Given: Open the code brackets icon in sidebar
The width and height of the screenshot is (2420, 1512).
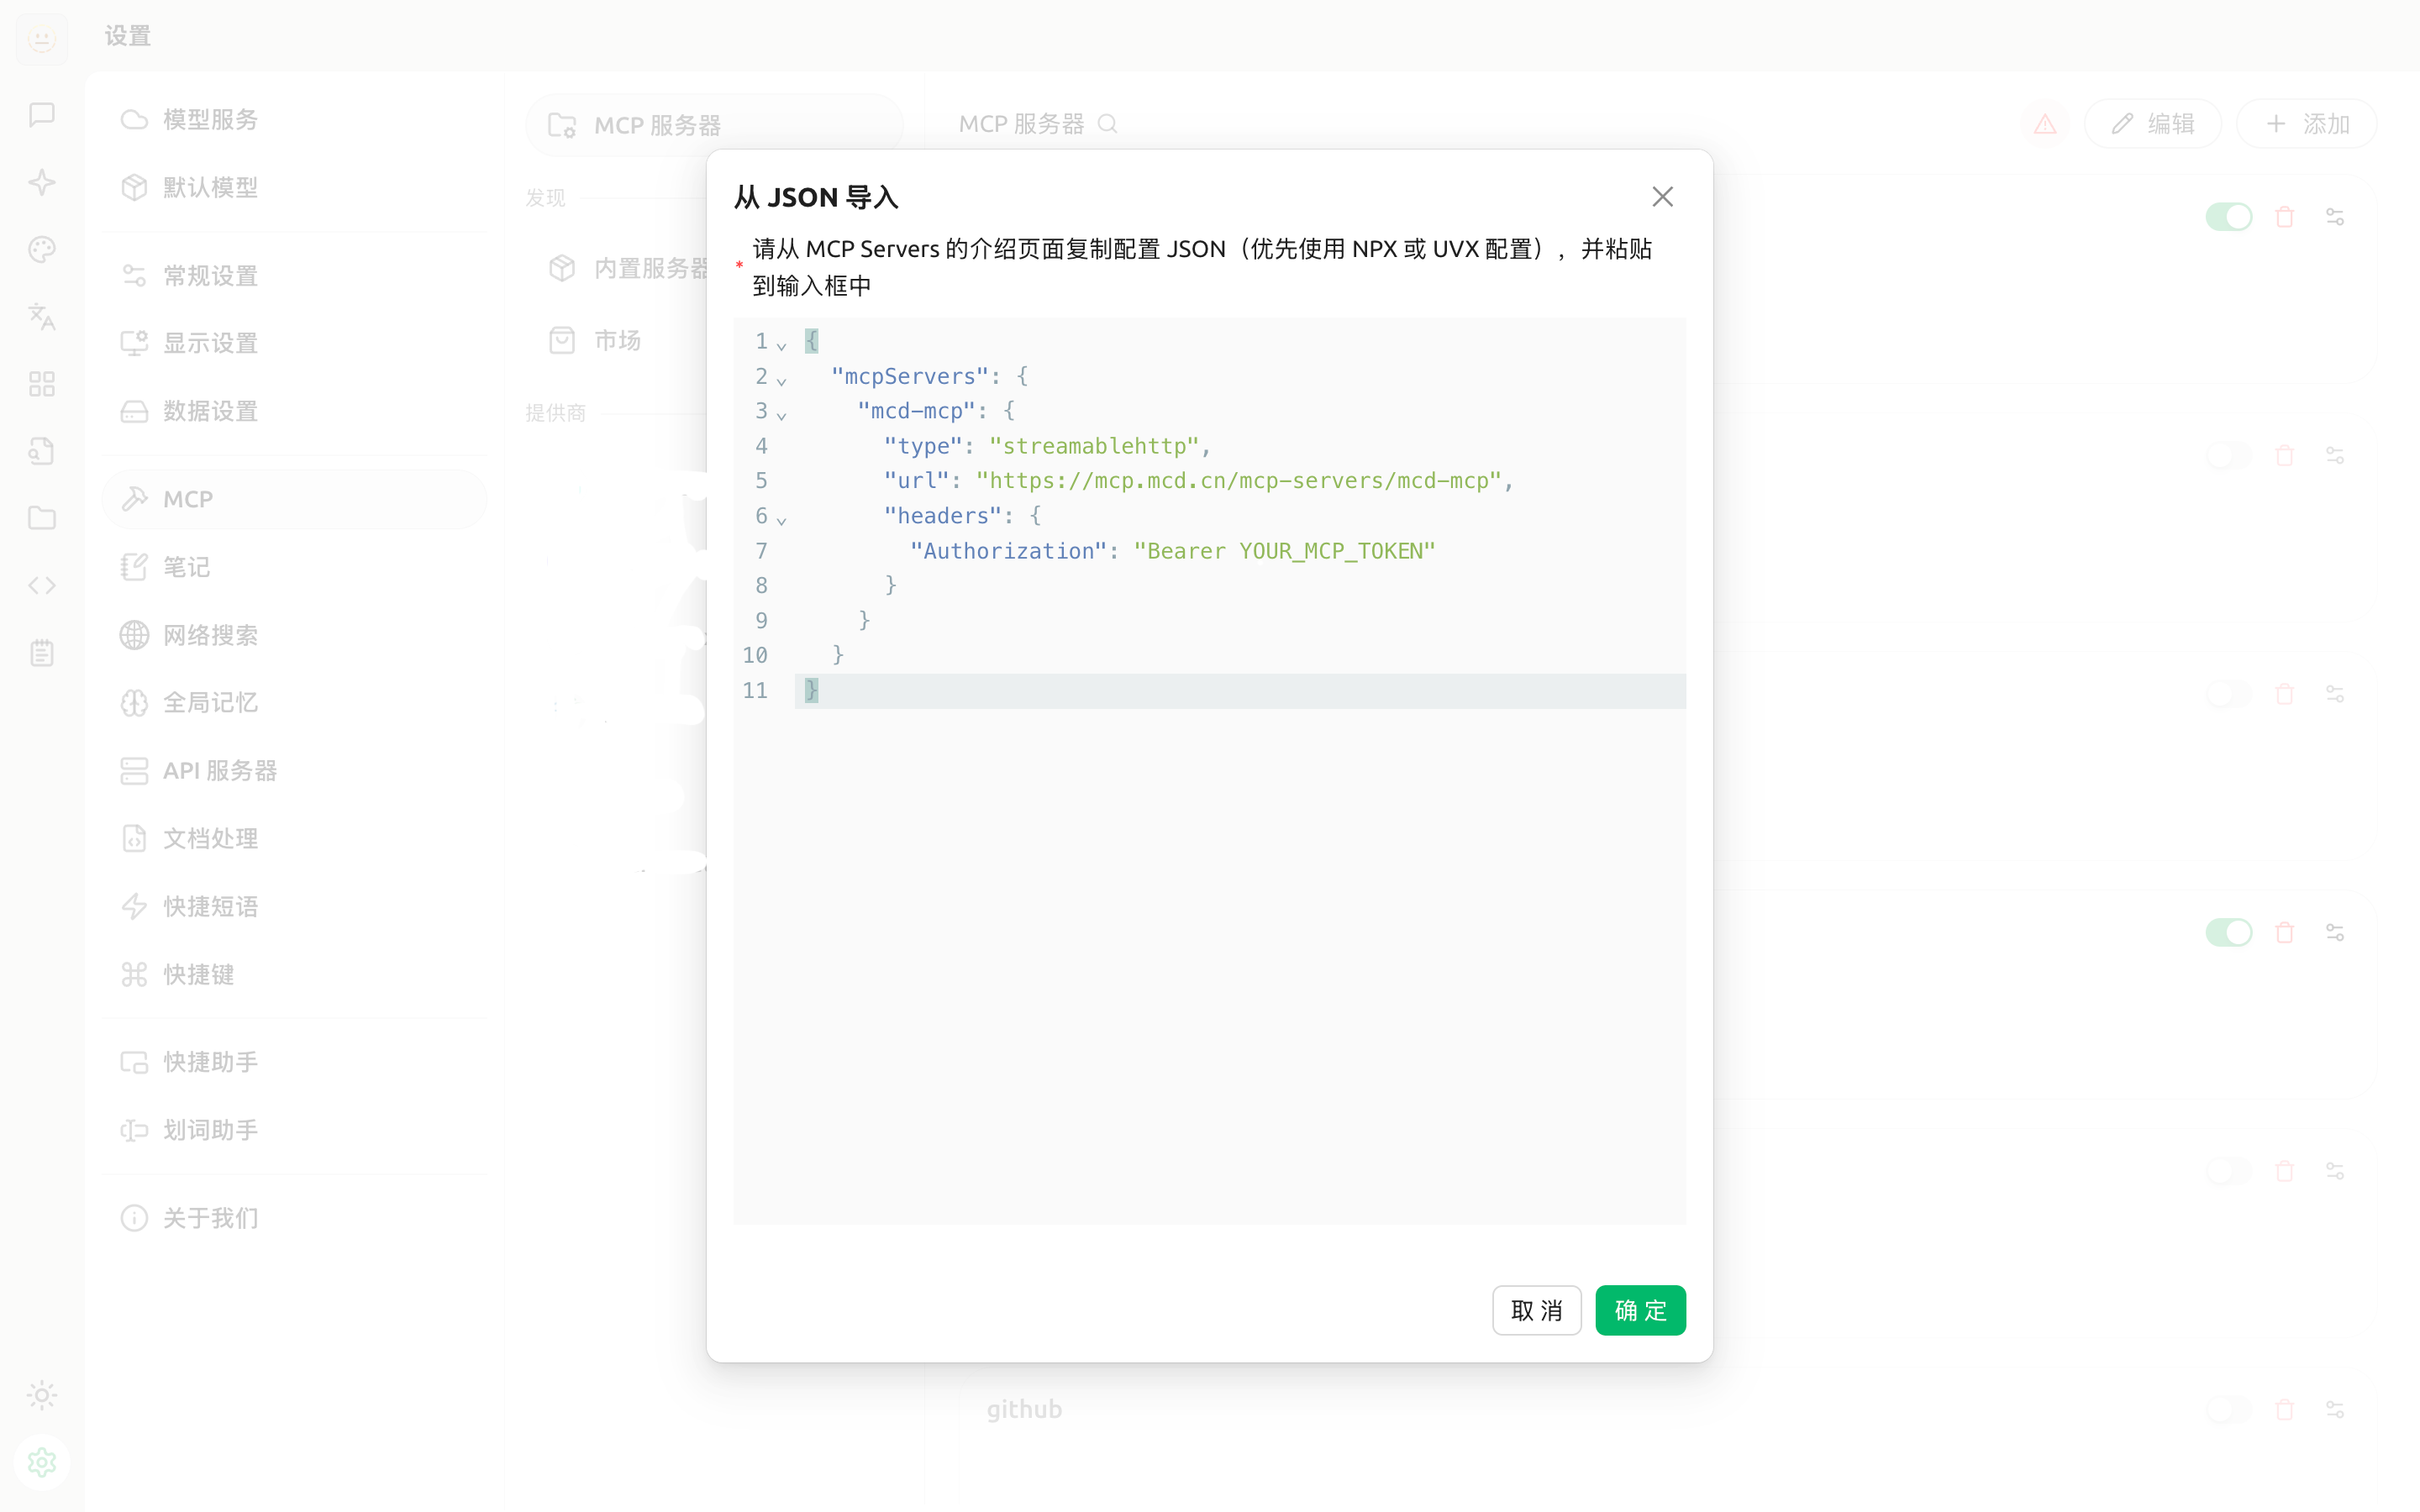Looking at the screenshot, I should point(41,585).
